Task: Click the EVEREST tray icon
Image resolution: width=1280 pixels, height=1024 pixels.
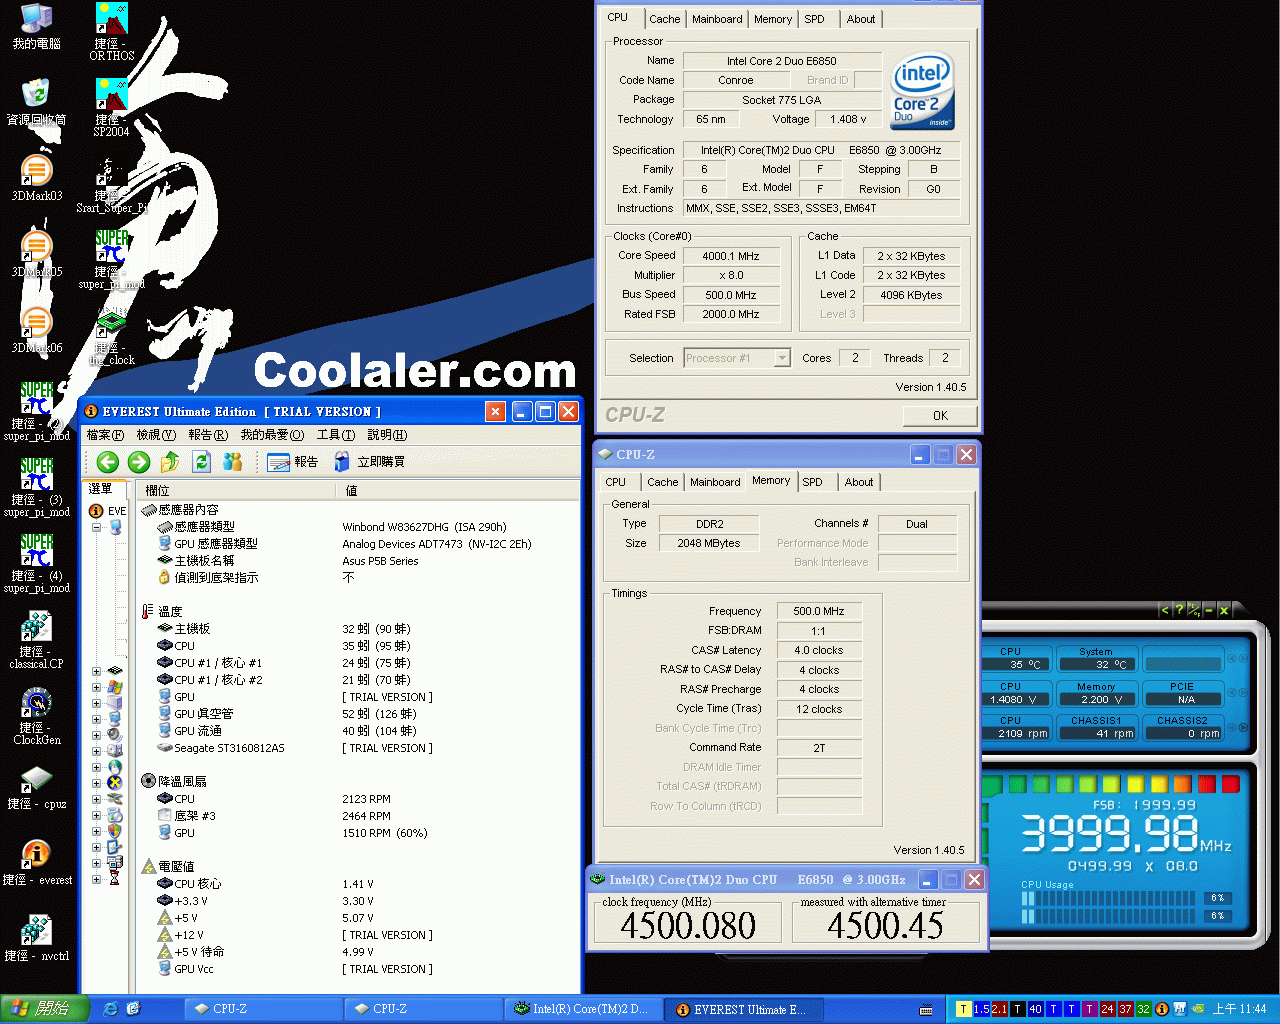Action: 1162,1009
